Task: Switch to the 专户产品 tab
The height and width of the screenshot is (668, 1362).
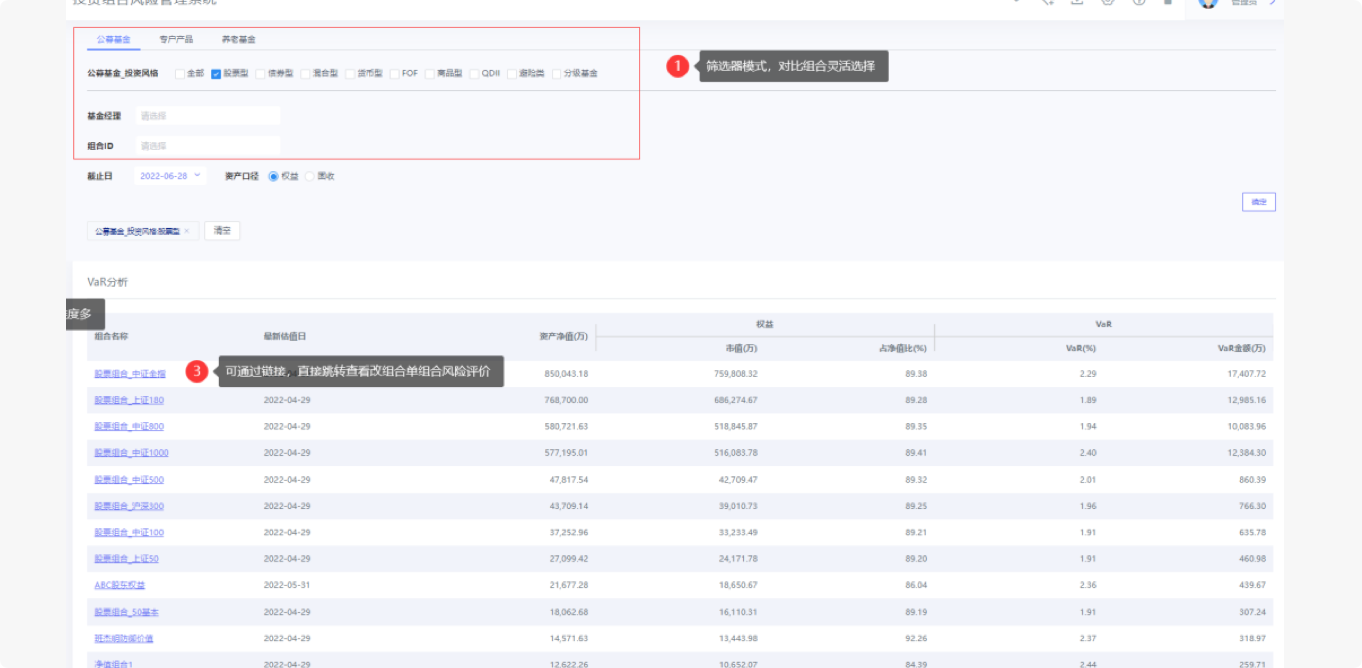Action: (x=176, y=40)
